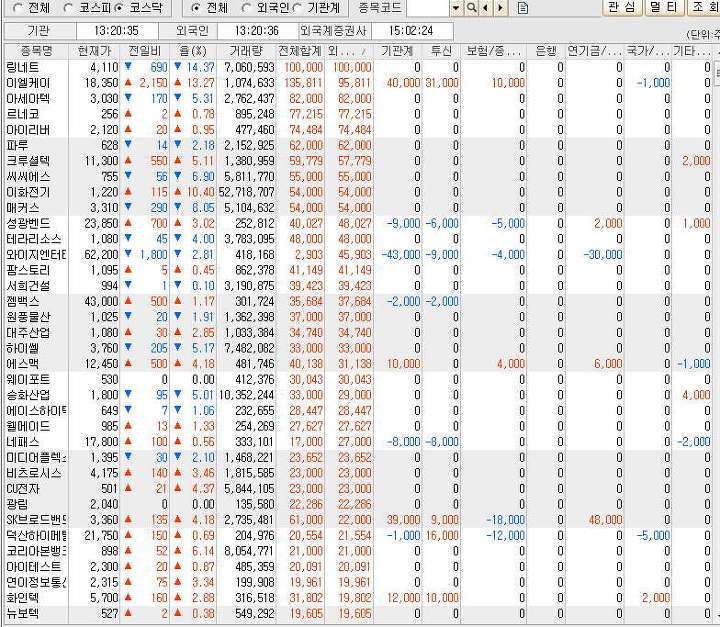Select the 서희건설 stock row
This screenshot has height=627, width=720.
click(x=360, y=286)
